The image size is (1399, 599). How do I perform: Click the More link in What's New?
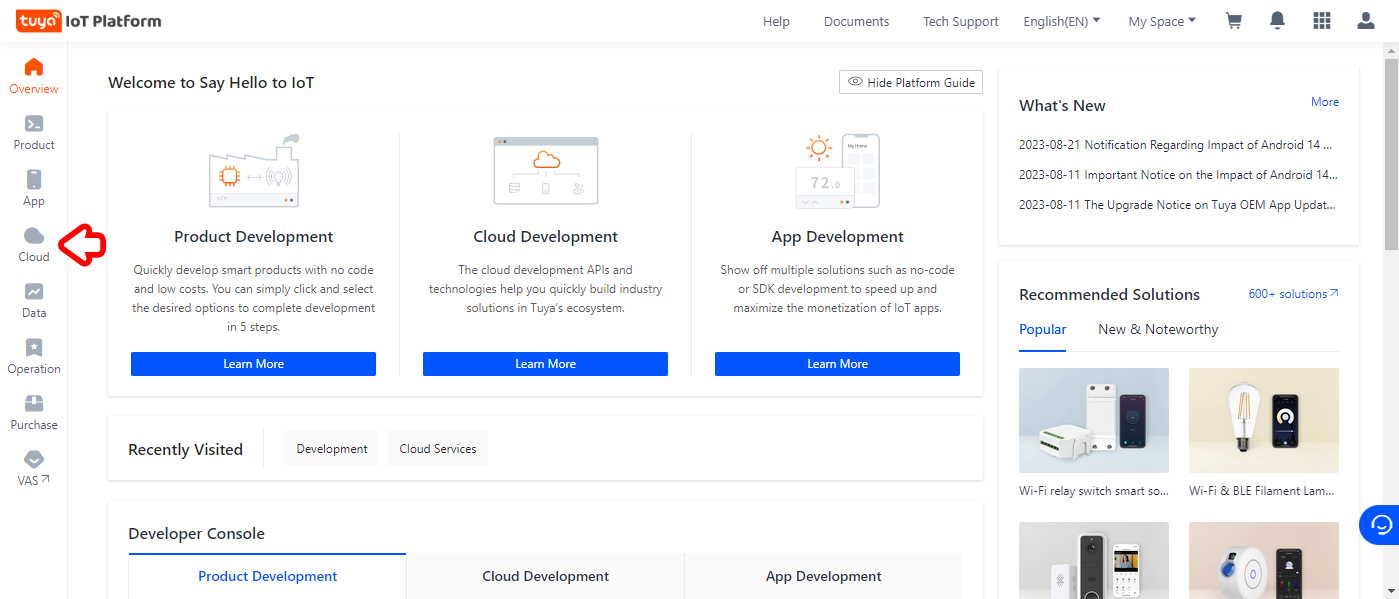[1325, 102]
